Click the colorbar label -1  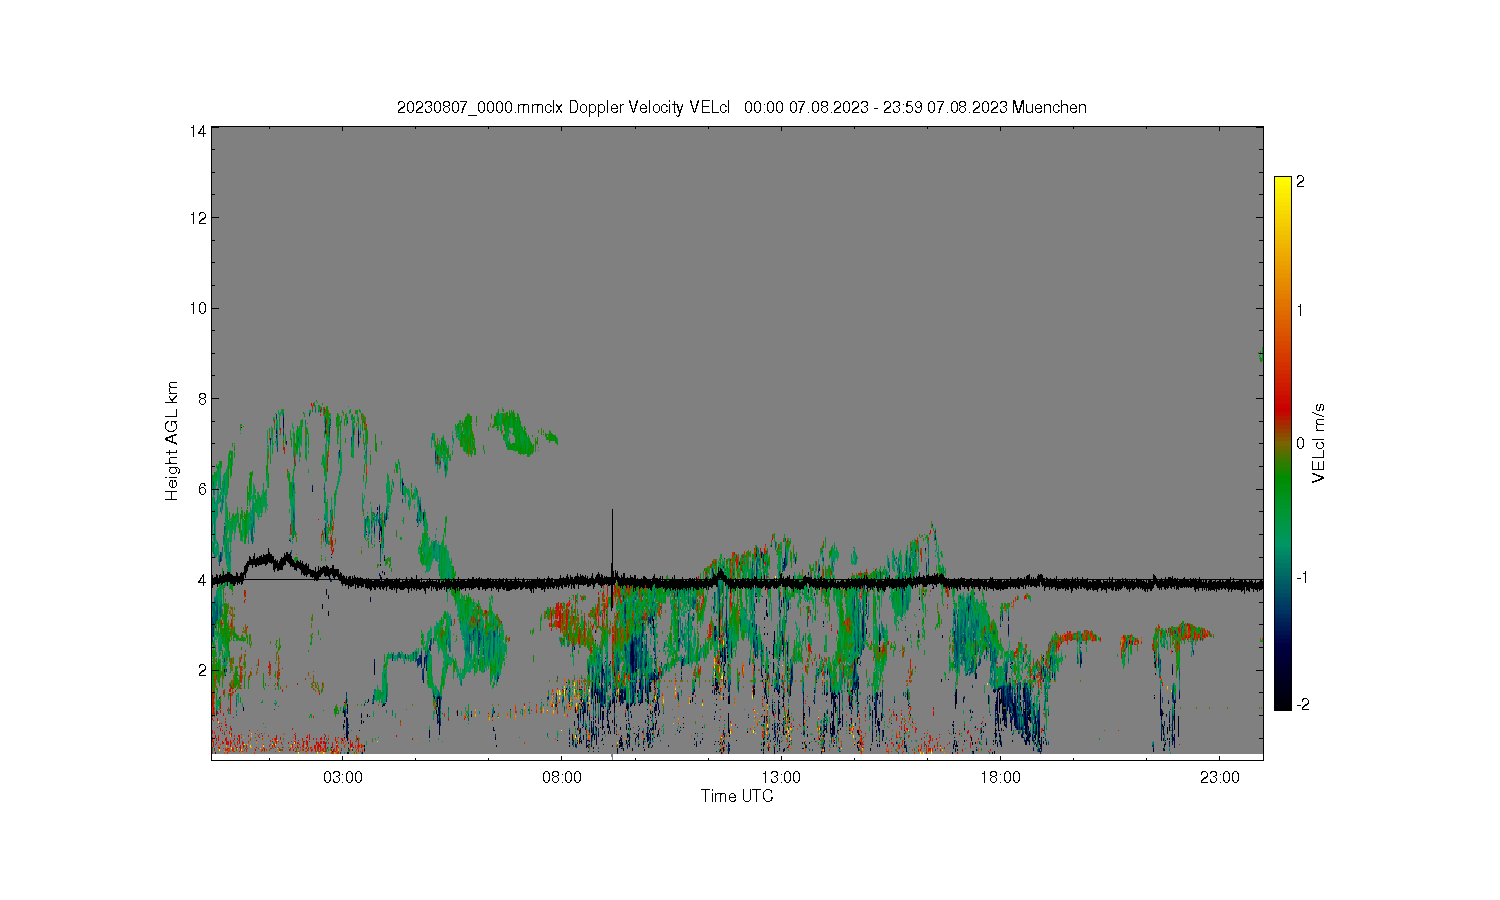(x=1301, y=578)
